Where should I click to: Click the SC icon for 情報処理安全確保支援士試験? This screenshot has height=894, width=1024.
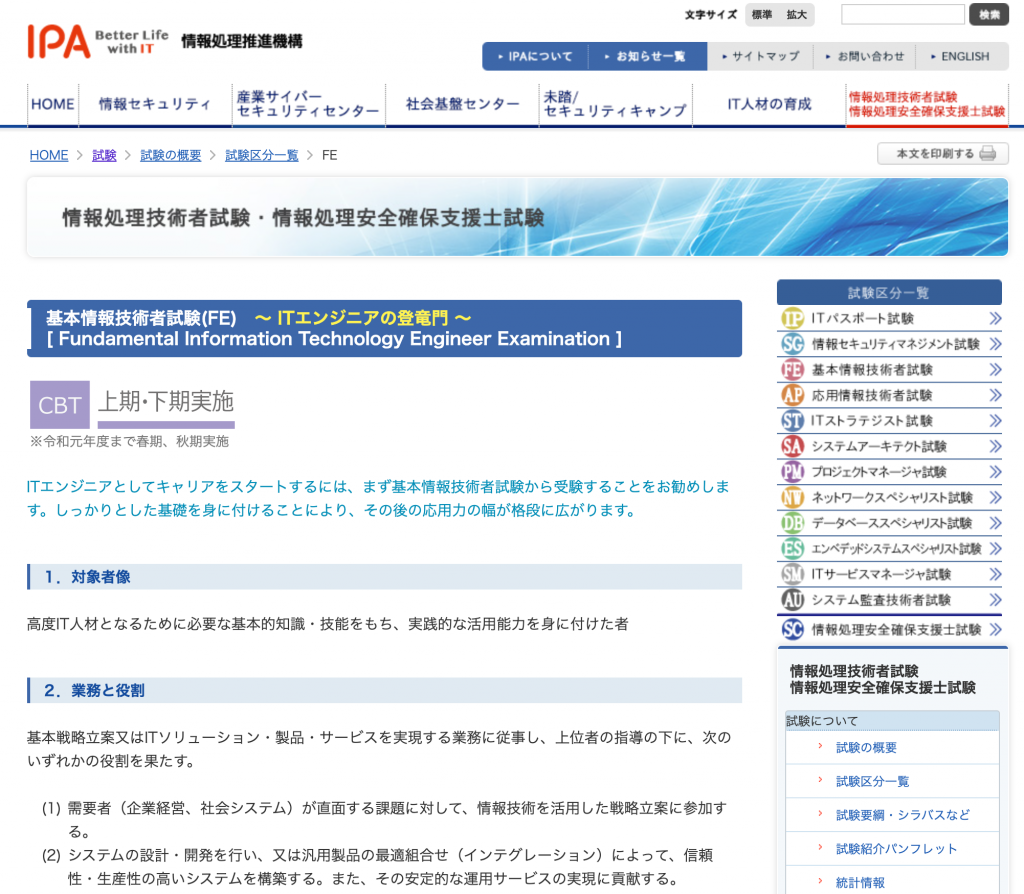tap(792, 630)
